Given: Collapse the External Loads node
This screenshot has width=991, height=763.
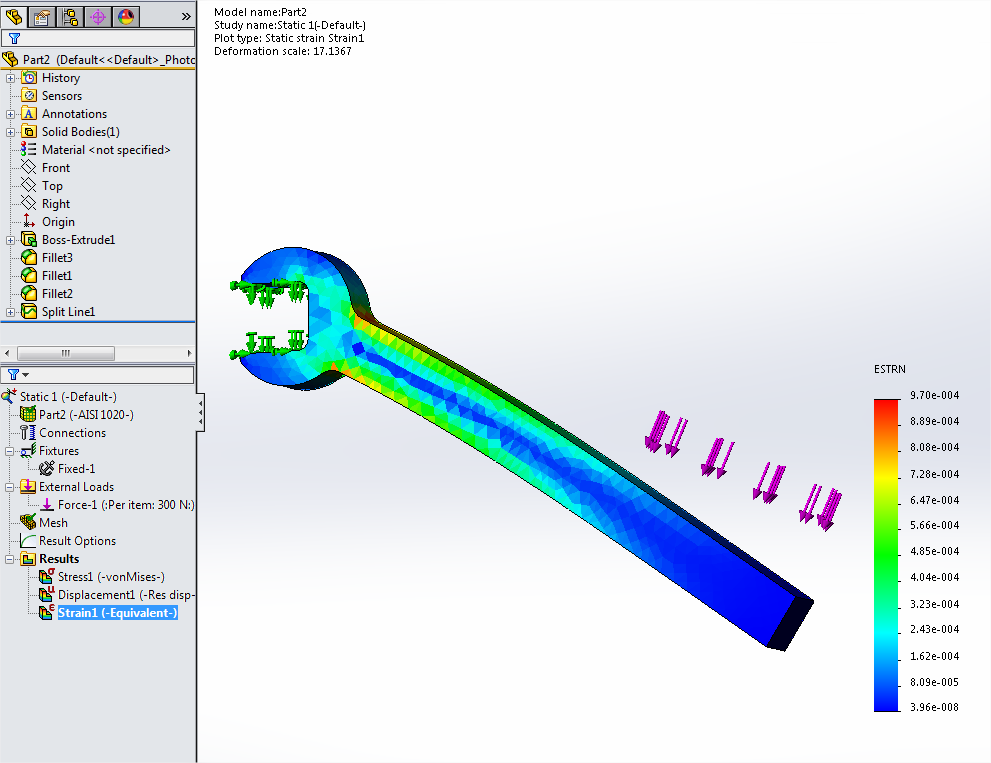Looking at the screenshot, I should [x=11, y=487].
